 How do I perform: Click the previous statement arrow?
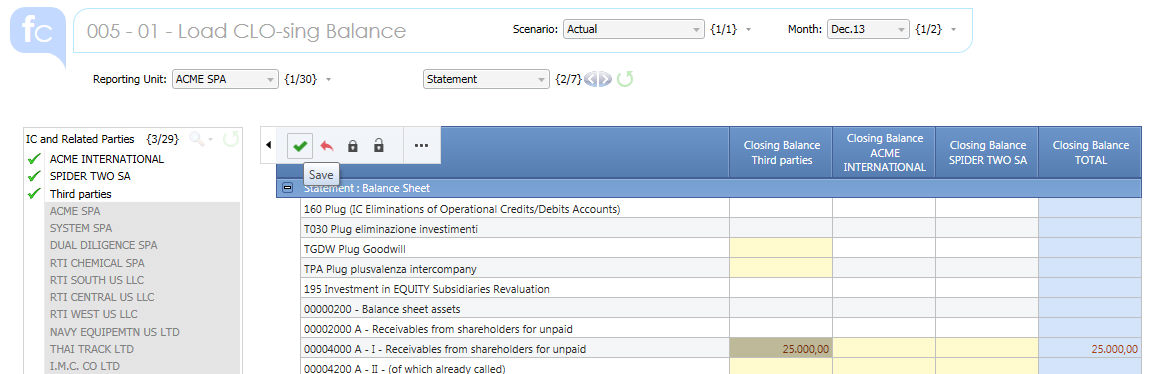590,79
